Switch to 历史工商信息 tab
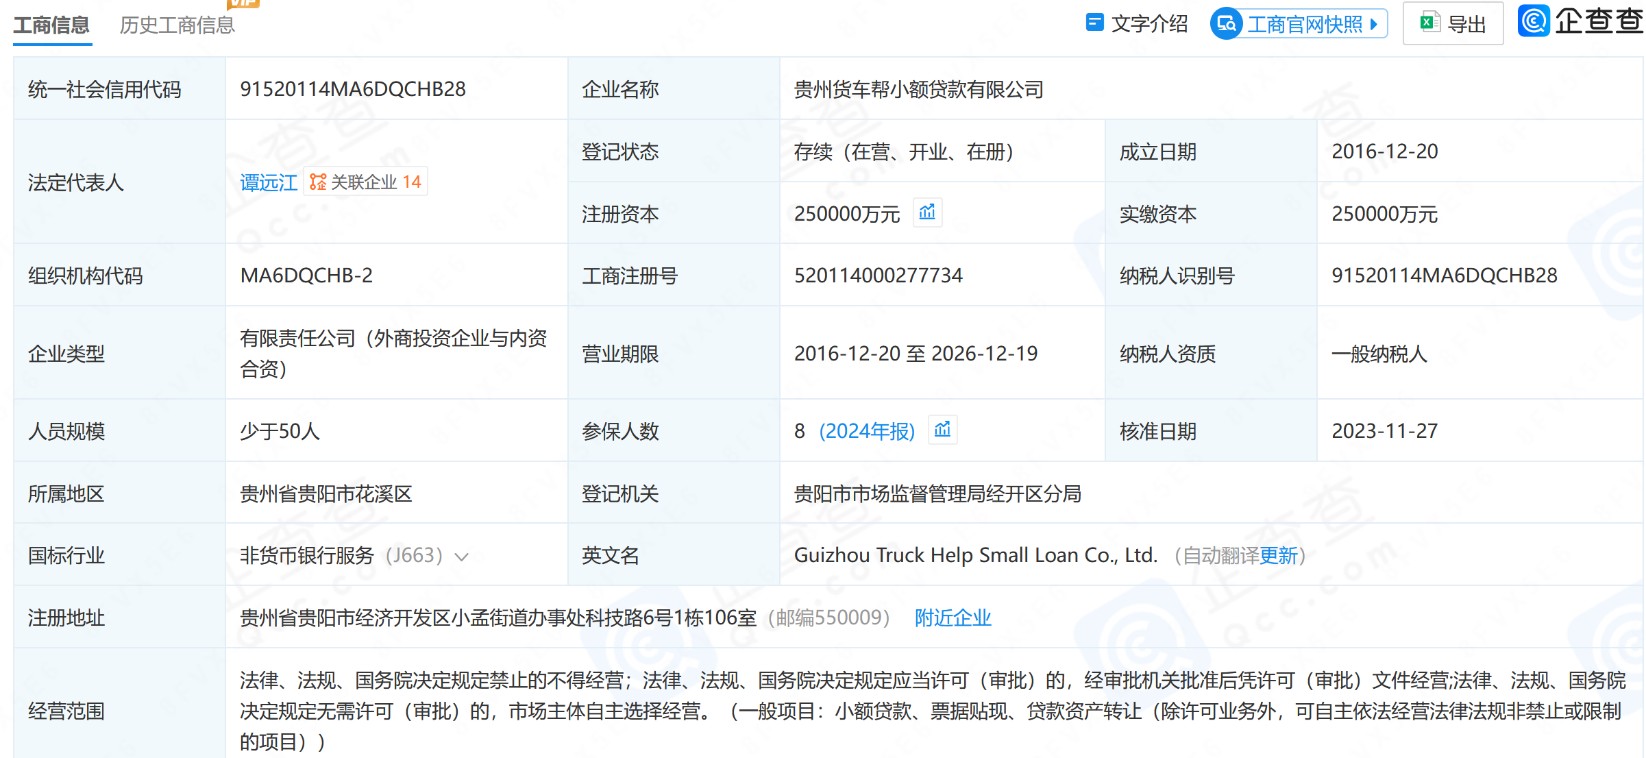Screen dimensions: 1646x758 (x=177, y=25)
